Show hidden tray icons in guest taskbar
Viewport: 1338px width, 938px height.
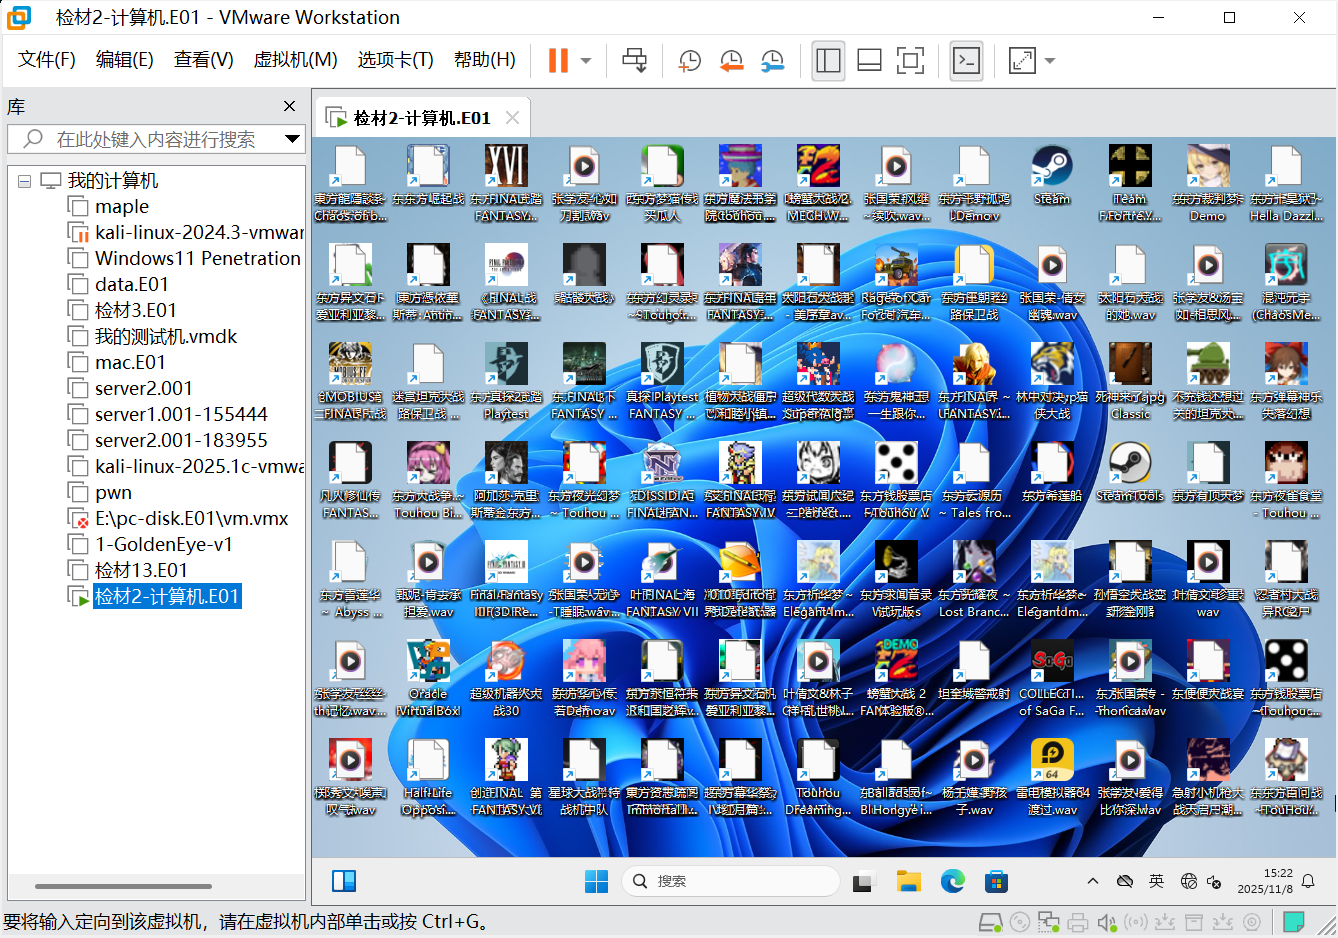click(1093, 881)
